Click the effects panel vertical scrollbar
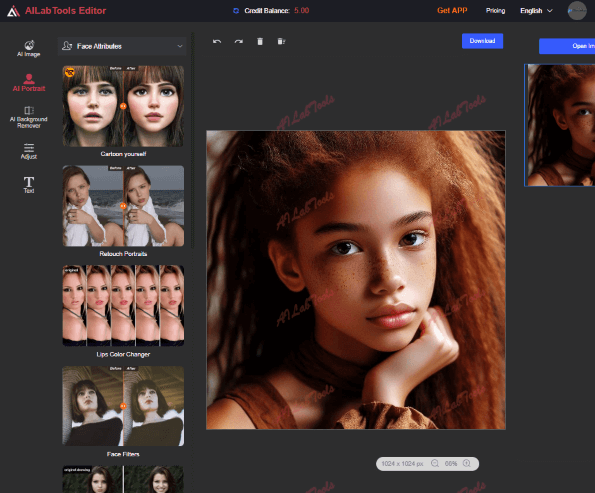 pos(192,140)
